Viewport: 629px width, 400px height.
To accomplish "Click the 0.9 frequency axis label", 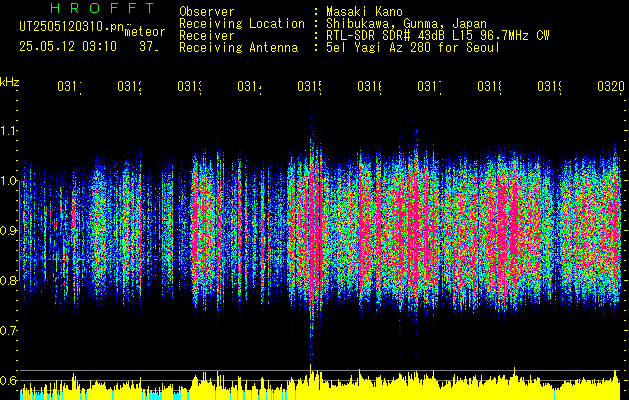I will [8, 231].
